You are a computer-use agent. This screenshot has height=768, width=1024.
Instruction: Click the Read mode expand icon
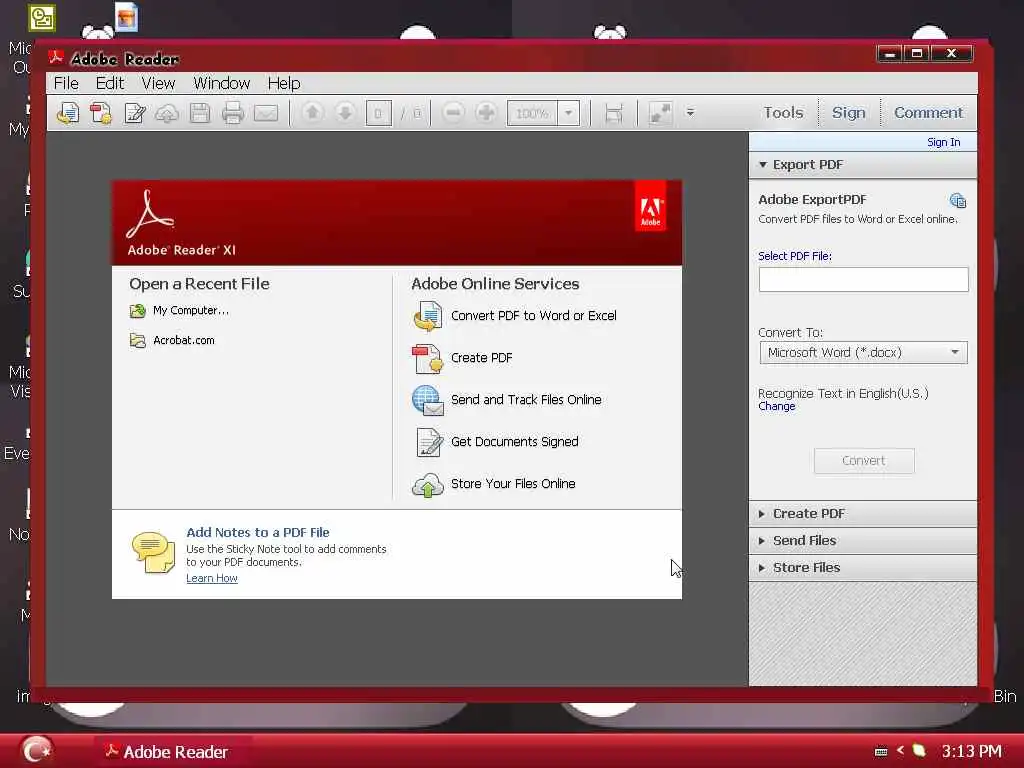pos(660,113)
